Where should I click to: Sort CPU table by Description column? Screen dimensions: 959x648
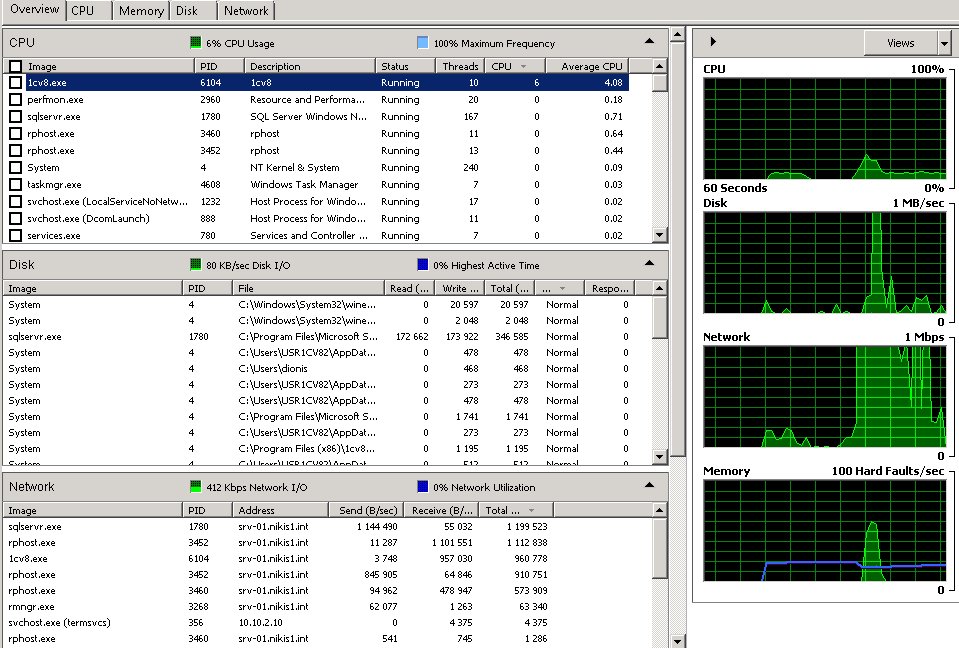pyautogui.click(x=309, y=66)
